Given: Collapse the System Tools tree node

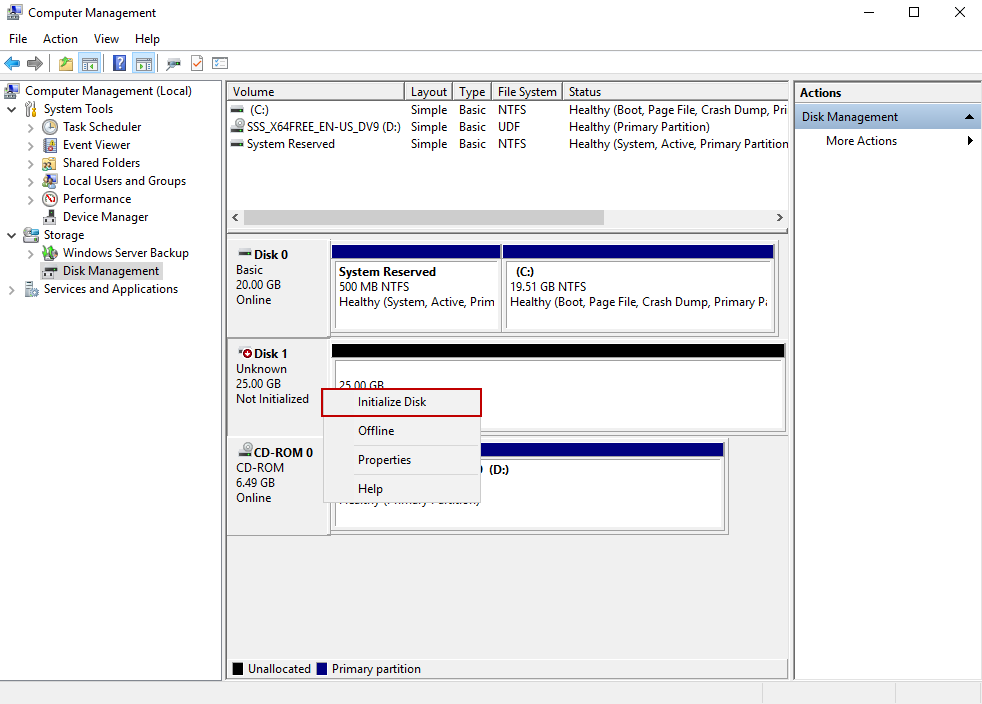Looking at the screenshot, I should click(x=11, y=109).
